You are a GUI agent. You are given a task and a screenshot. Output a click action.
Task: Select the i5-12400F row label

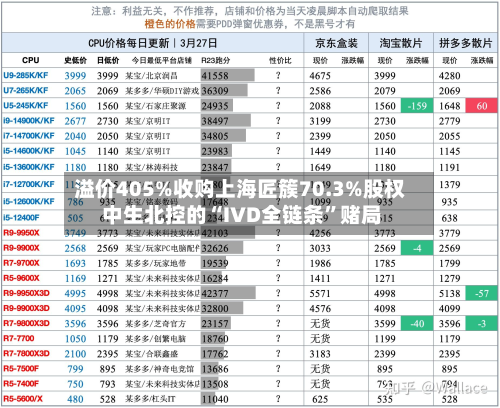pos(21,218)
